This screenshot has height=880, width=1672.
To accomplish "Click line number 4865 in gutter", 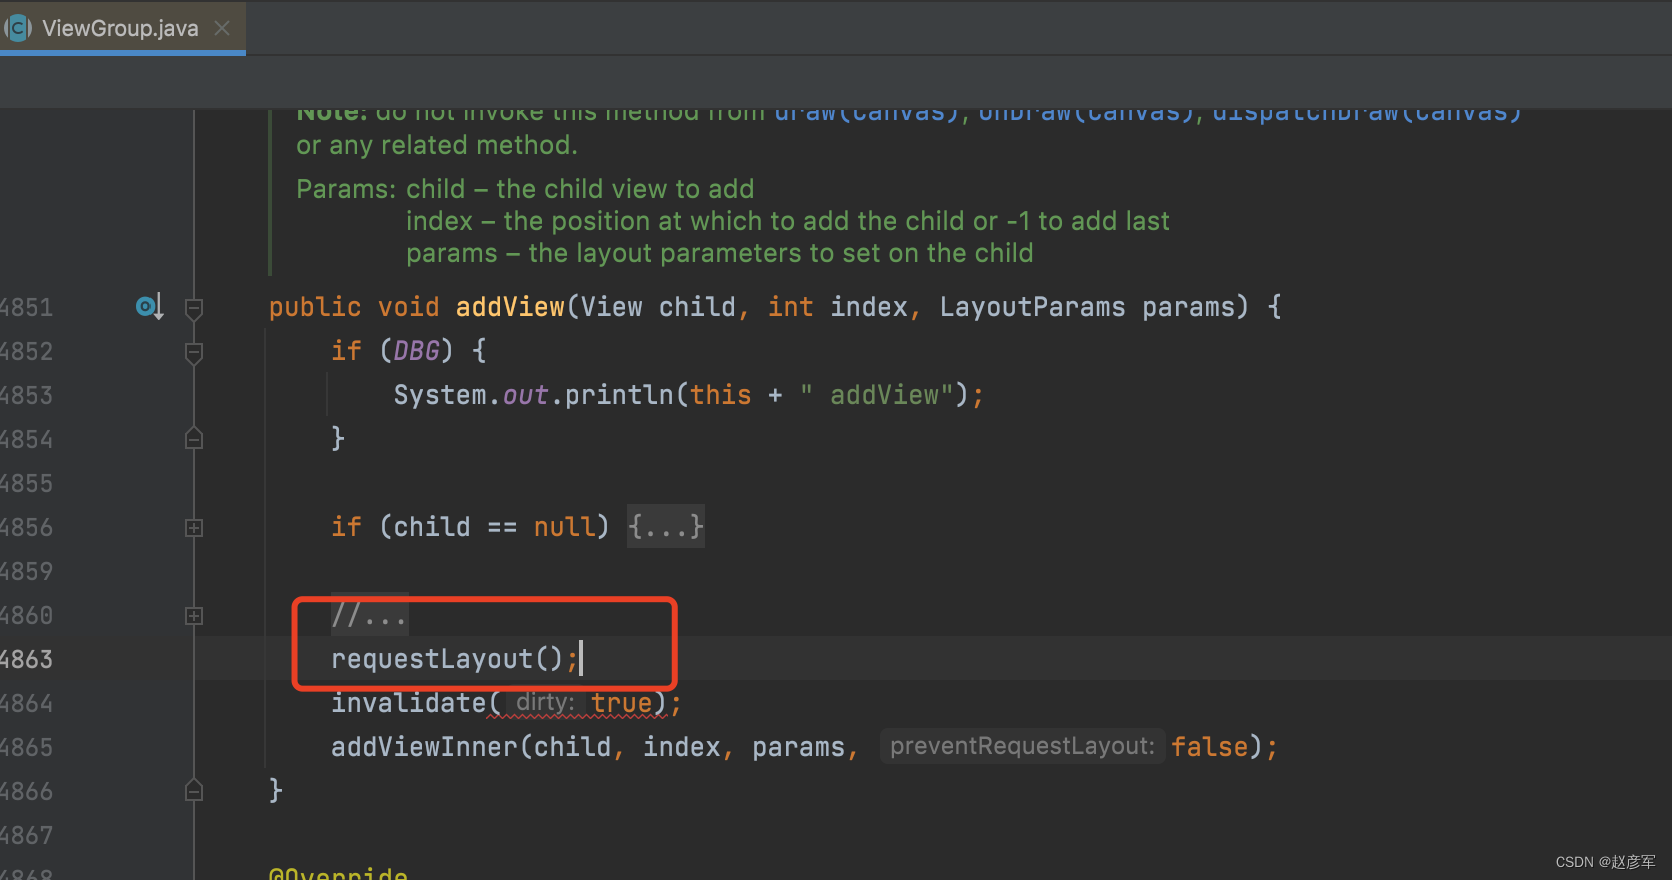I will (x=26, y=747).
